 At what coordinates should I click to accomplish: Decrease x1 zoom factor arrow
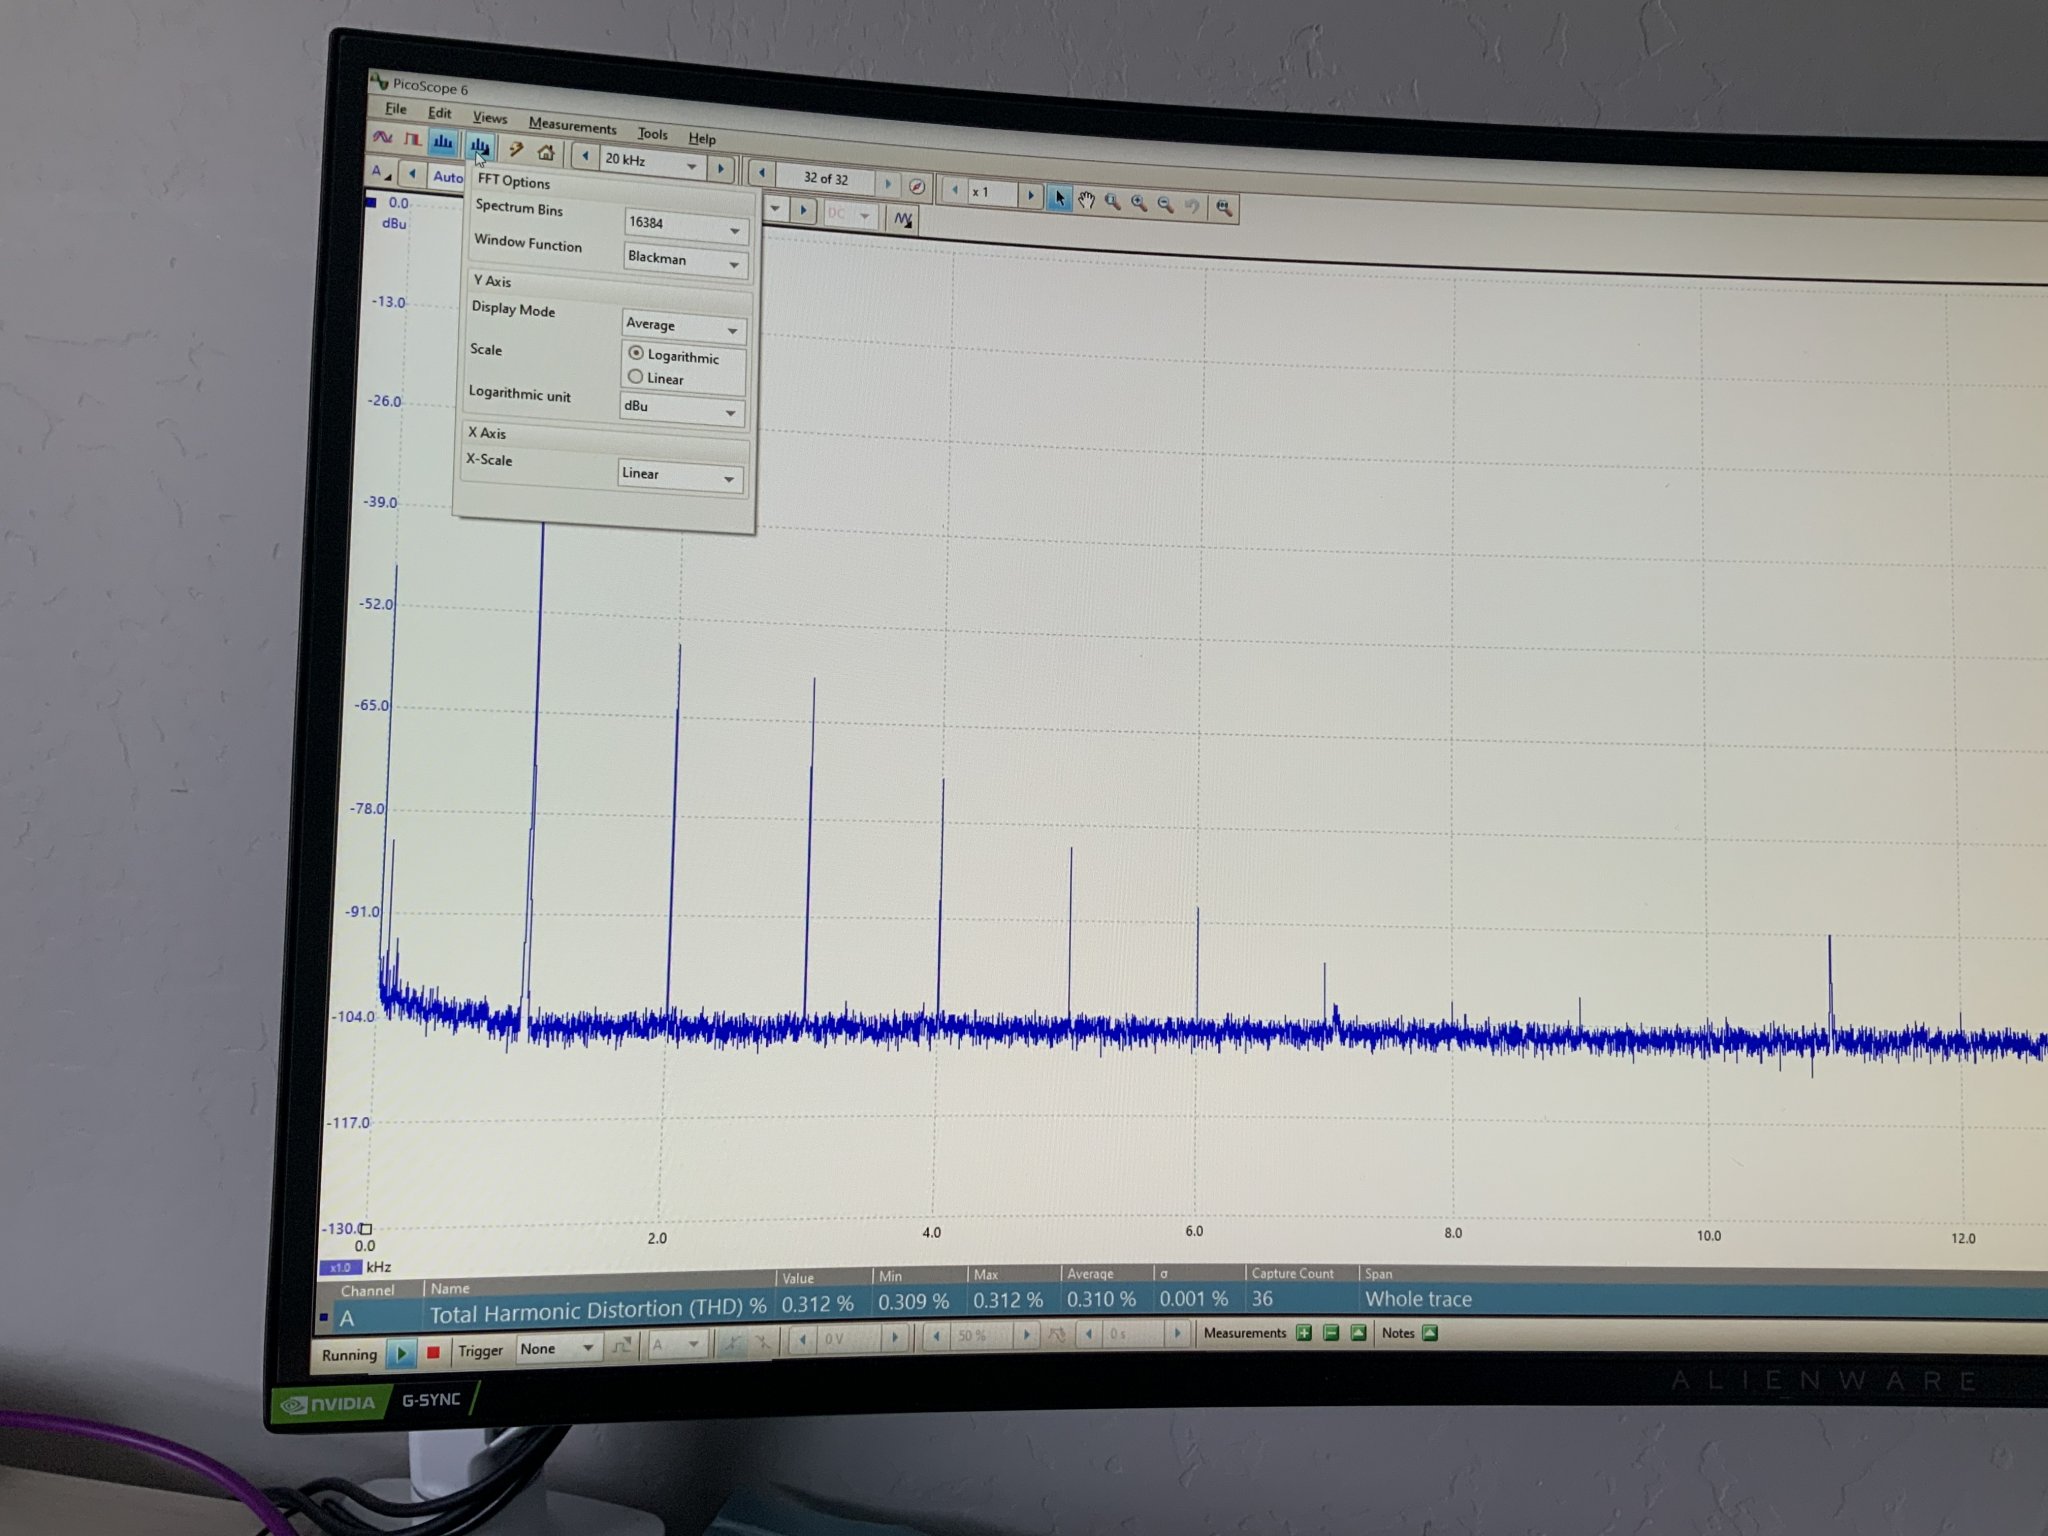955,190
